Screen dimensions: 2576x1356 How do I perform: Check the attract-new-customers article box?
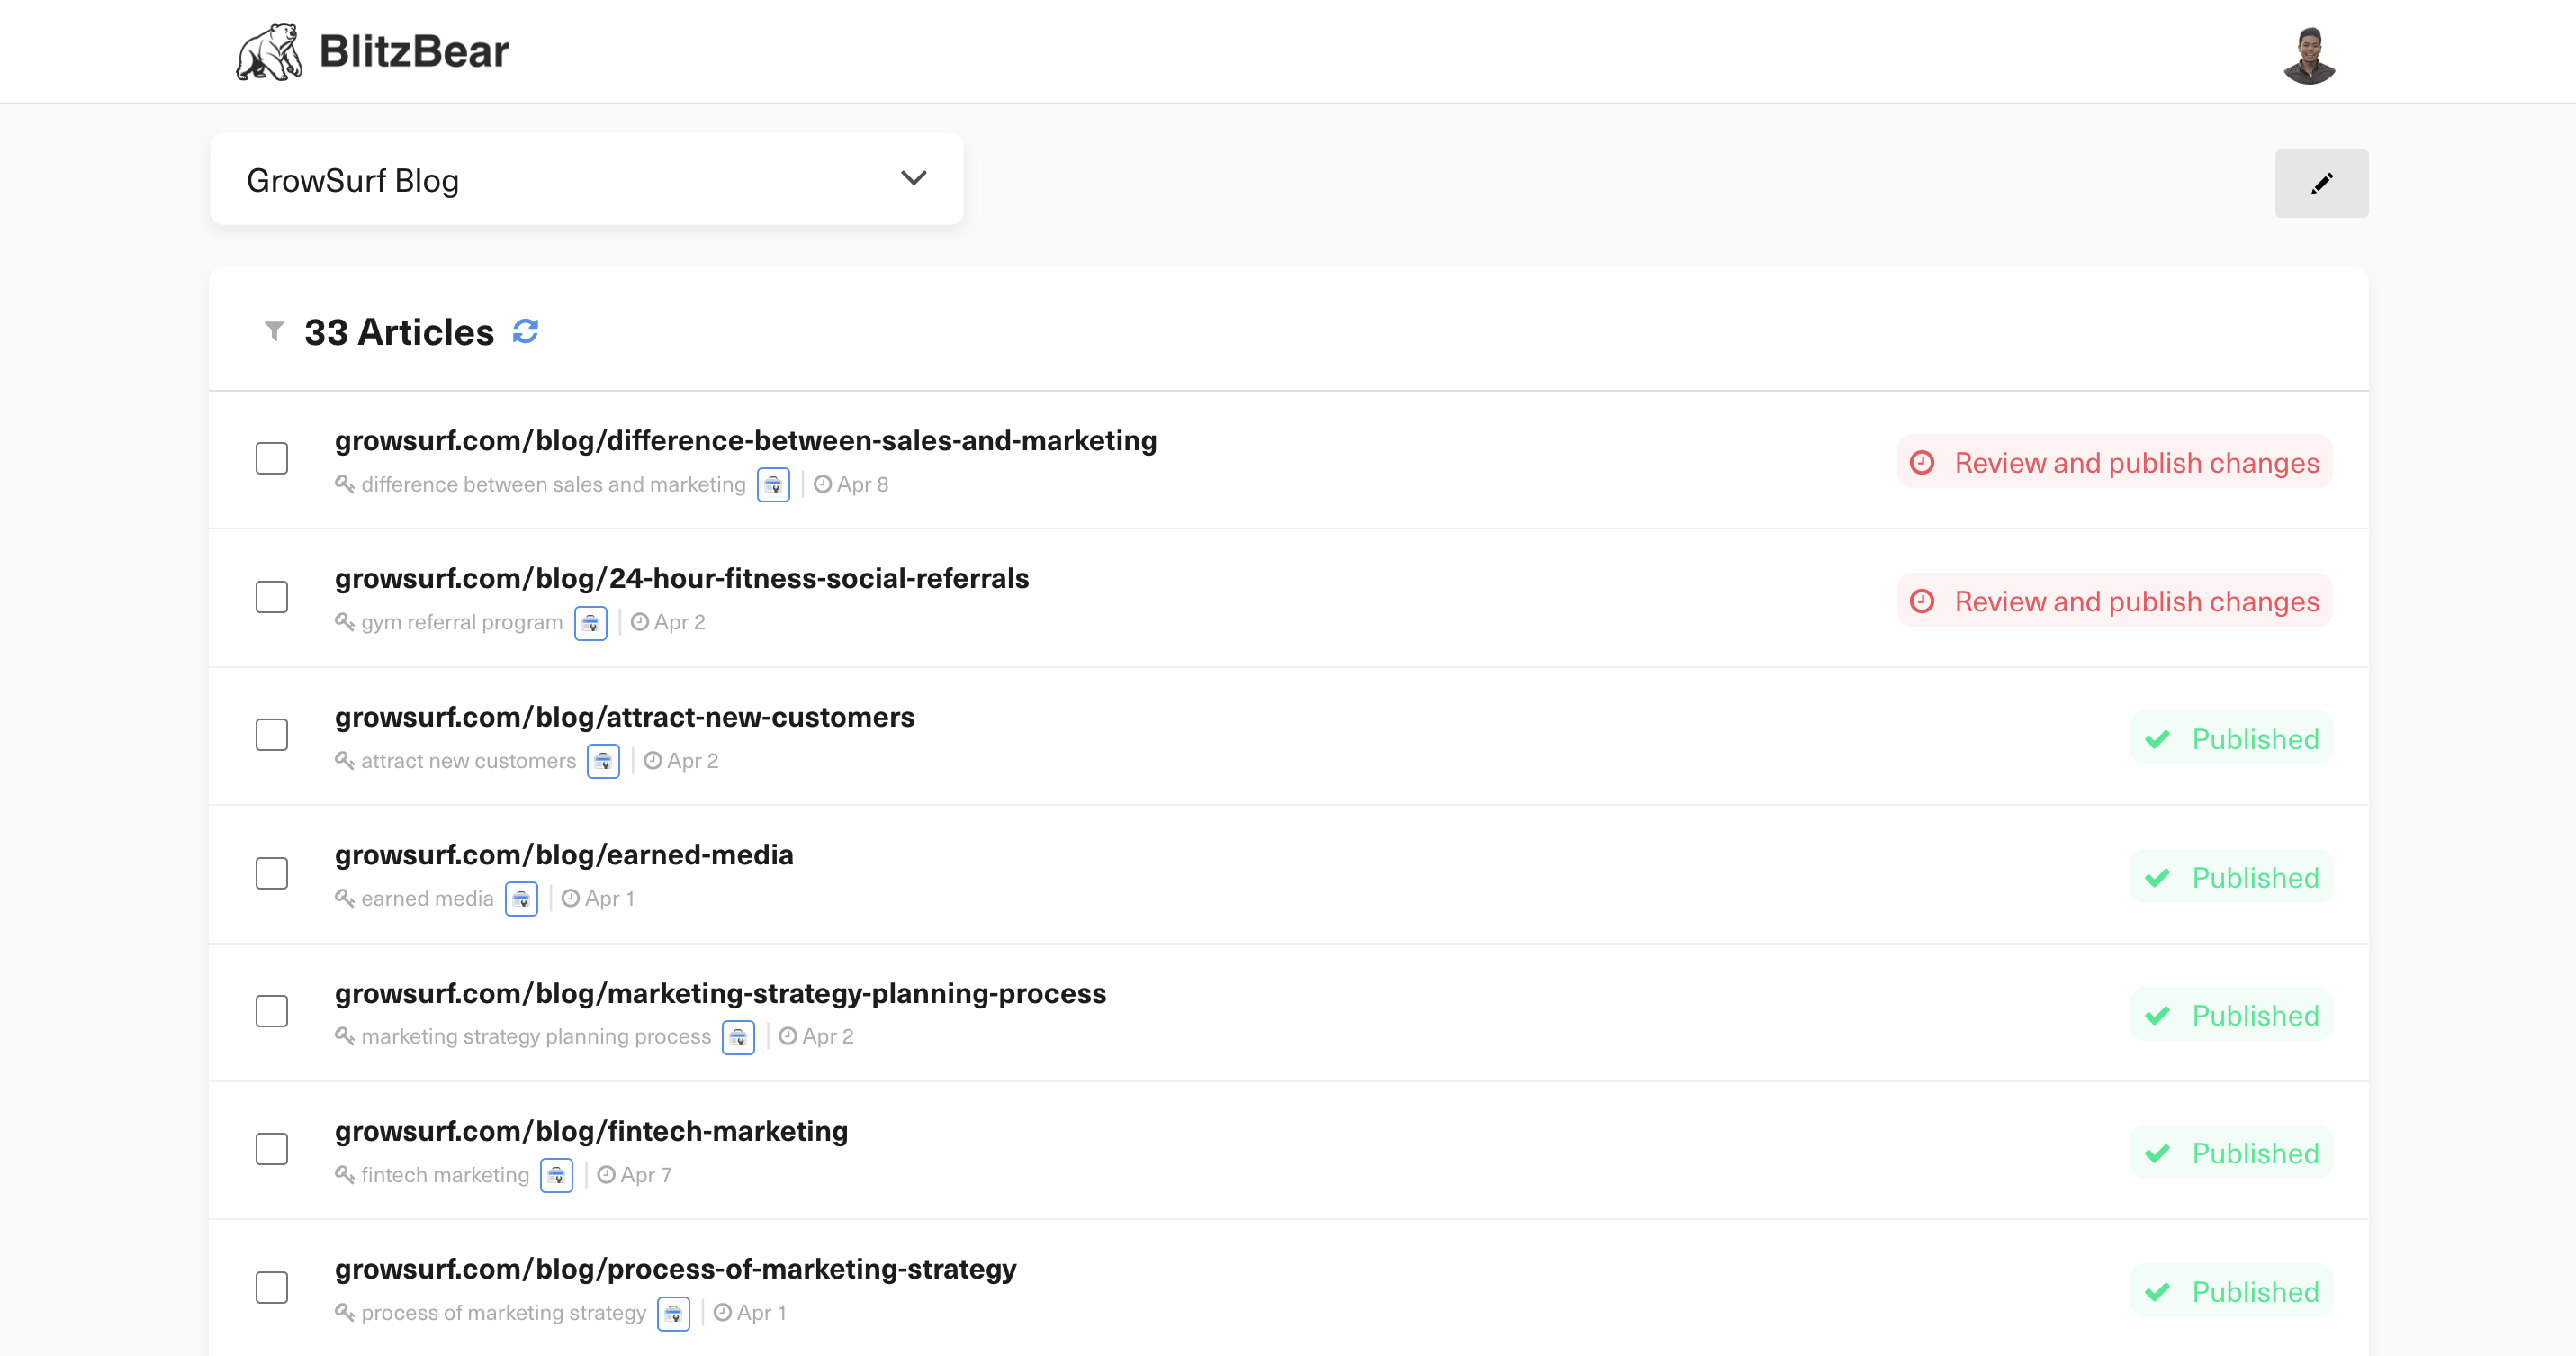(272, 735)
